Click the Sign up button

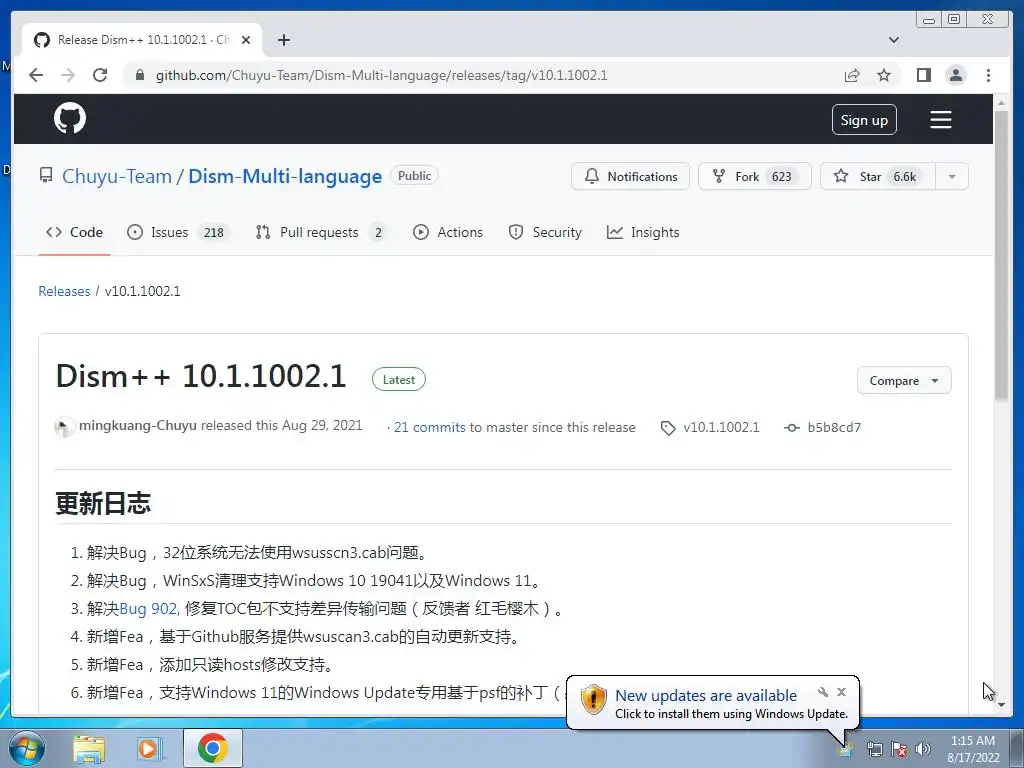tap(864, 120)
